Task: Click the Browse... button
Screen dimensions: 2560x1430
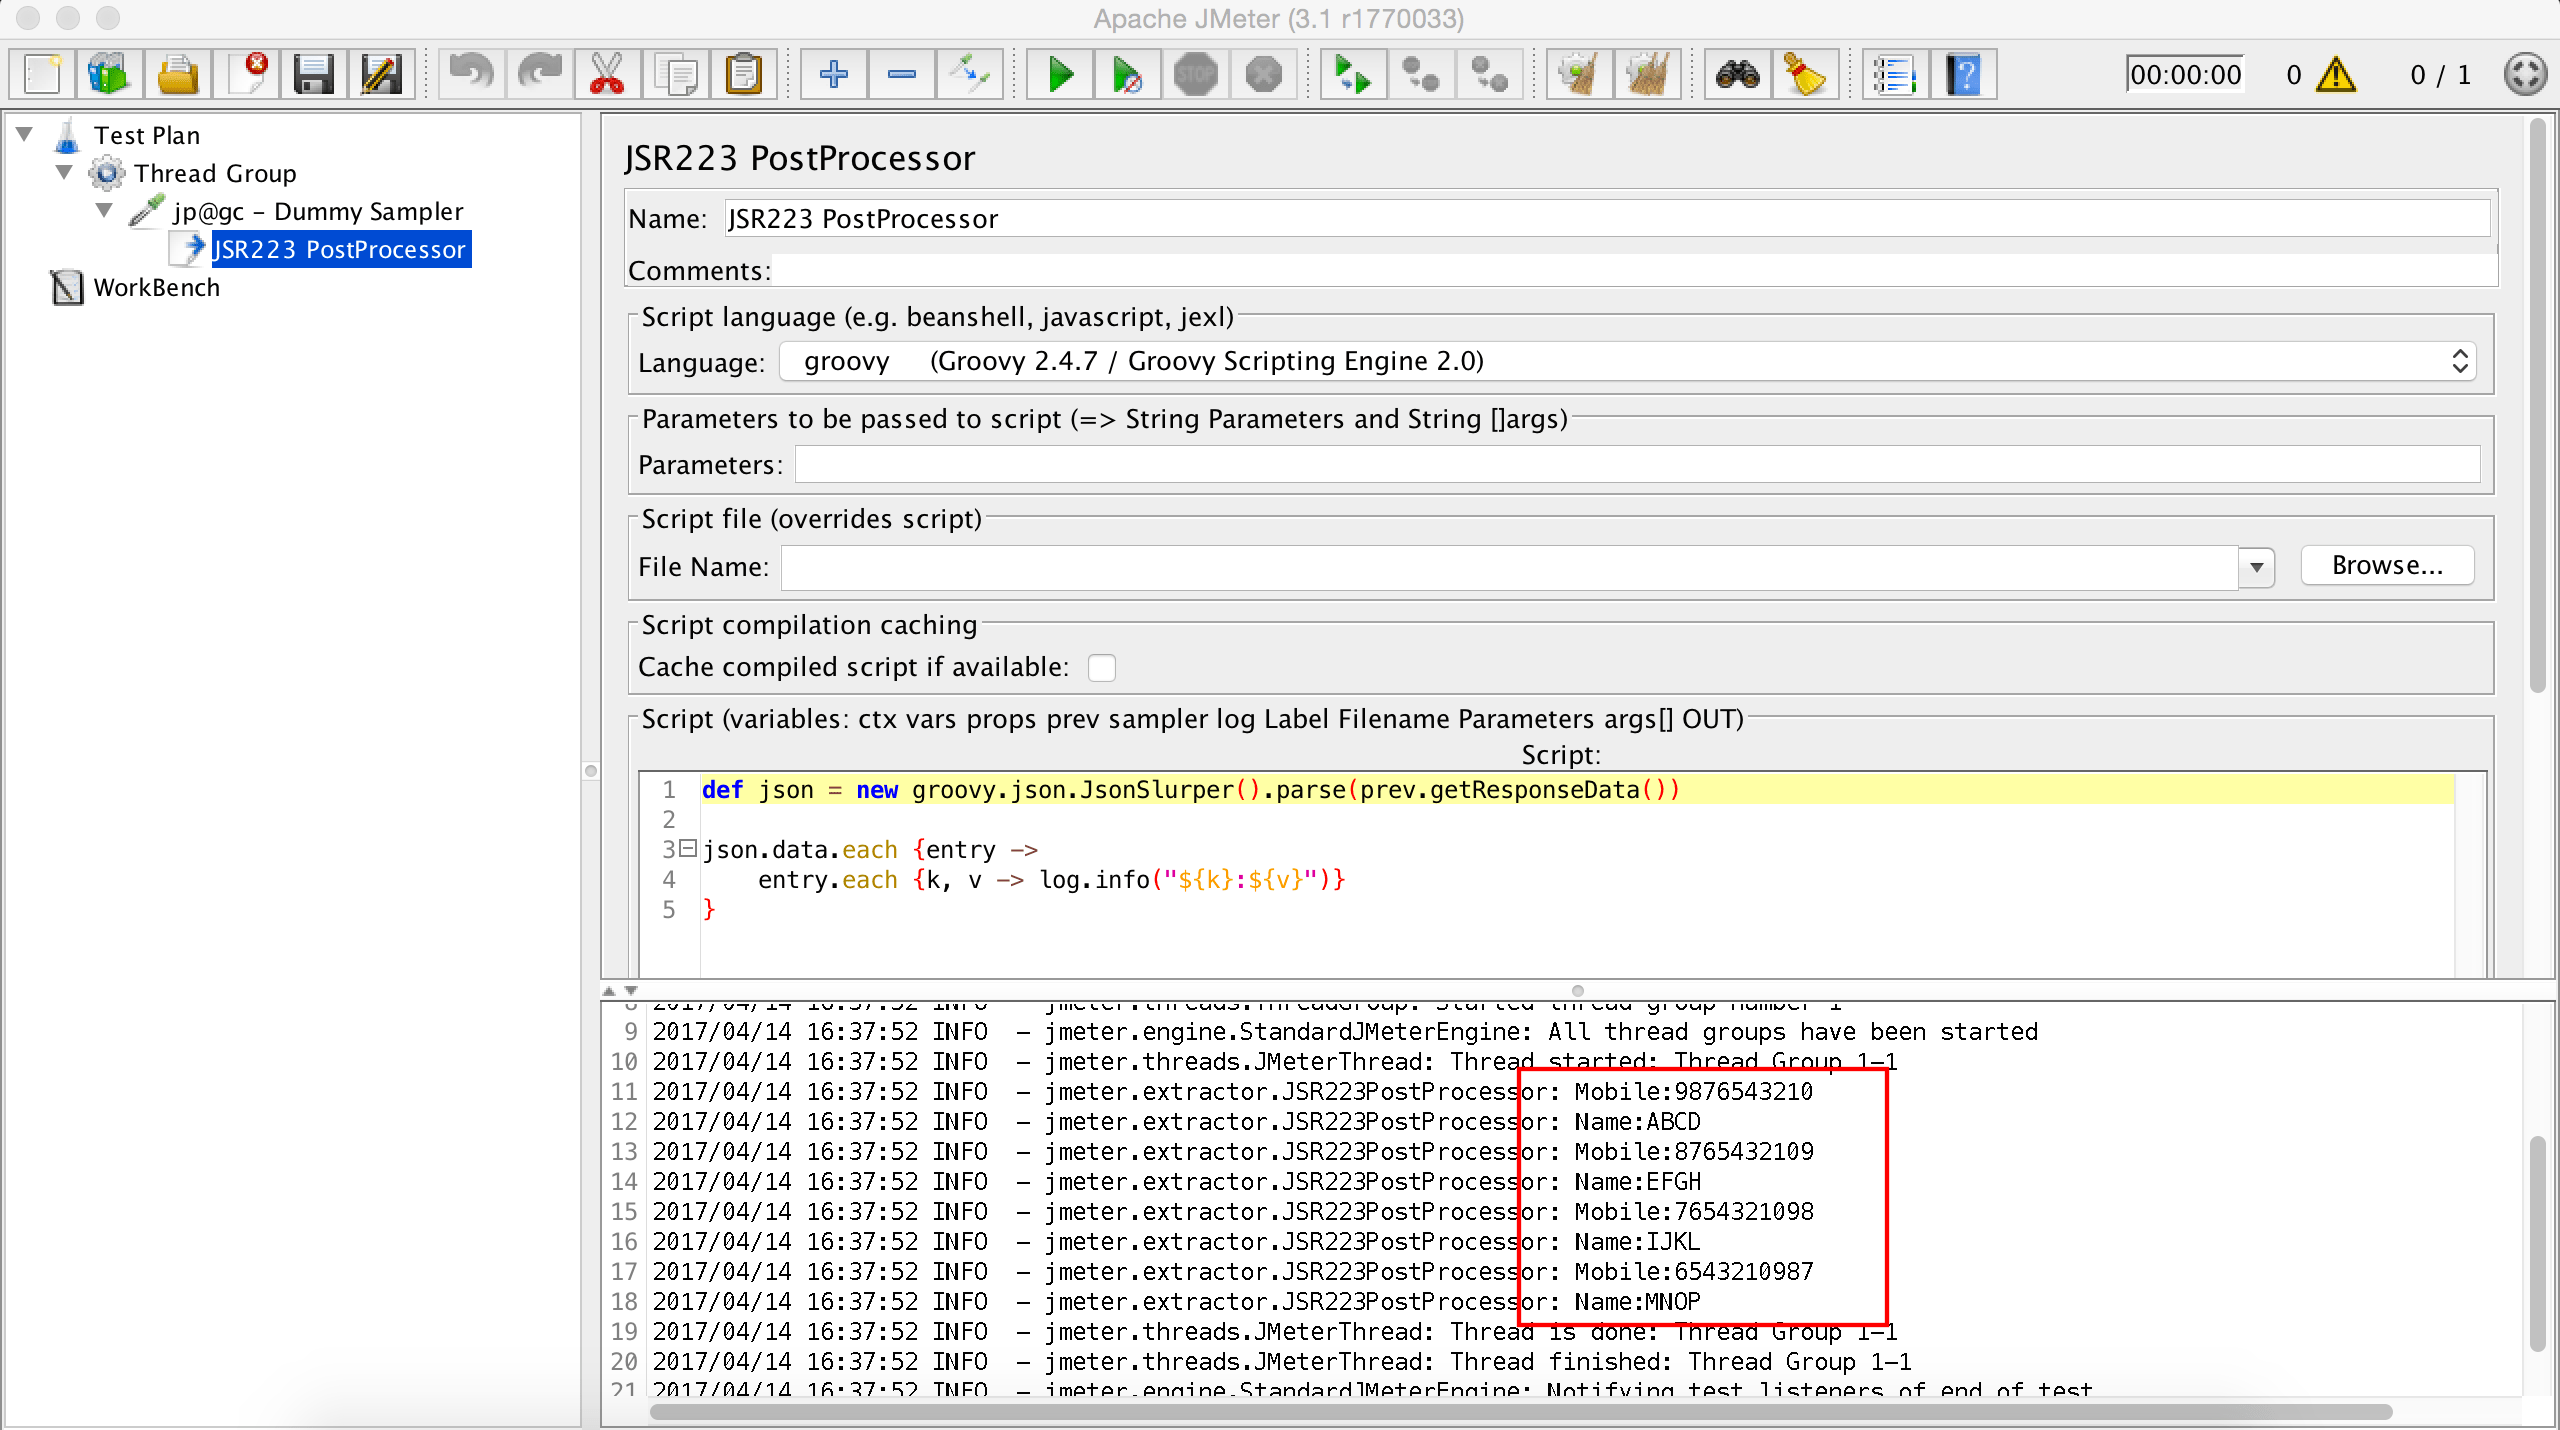Action: pos(2386,566)
